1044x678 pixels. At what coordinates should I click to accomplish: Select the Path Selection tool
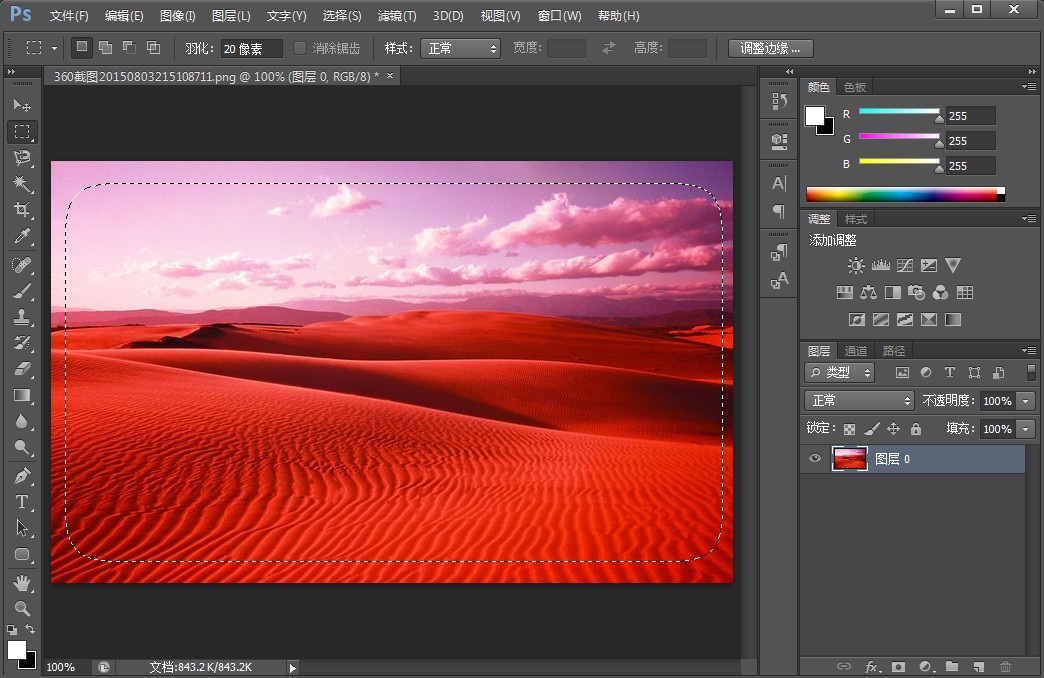tap(22, 528)
